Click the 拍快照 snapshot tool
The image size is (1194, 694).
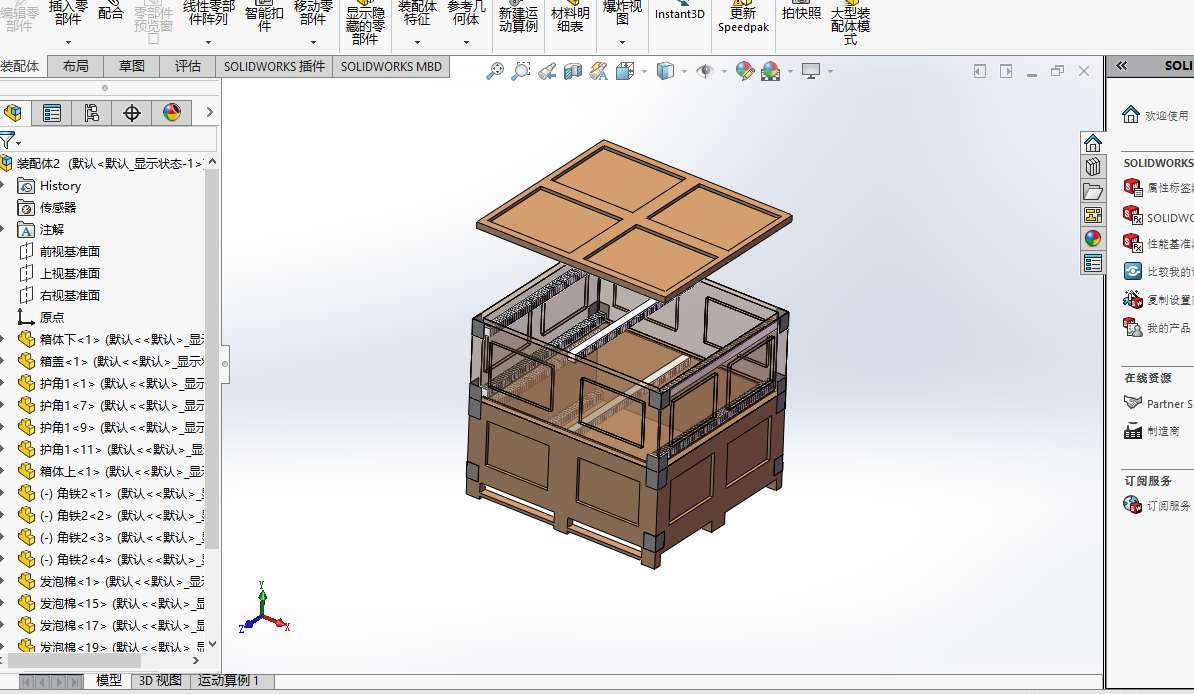pyautogui.click(x=801, y=11)
